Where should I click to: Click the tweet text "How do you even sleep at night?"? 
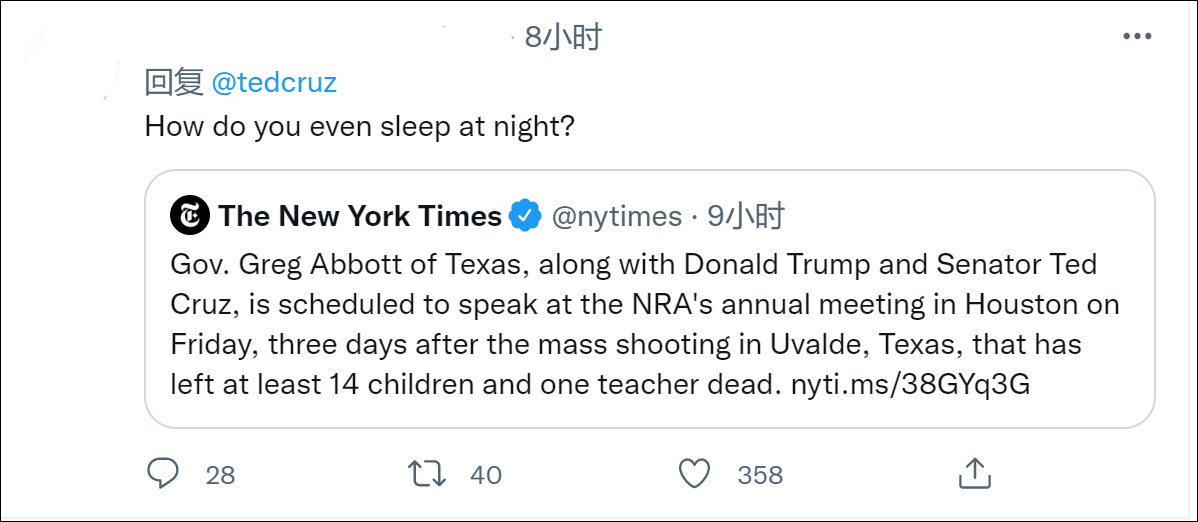point(360,127)
